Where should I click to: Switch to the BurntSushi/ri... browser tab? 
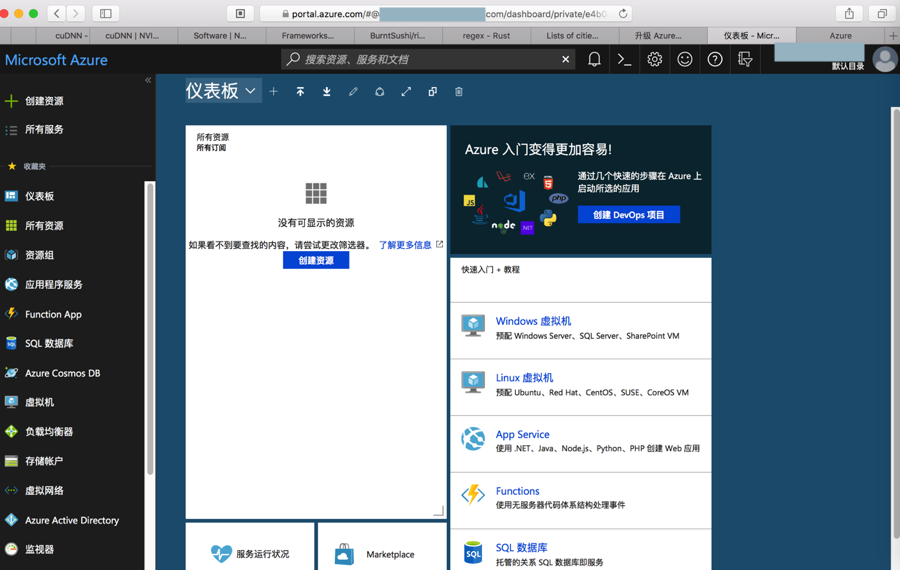point(399,36)
